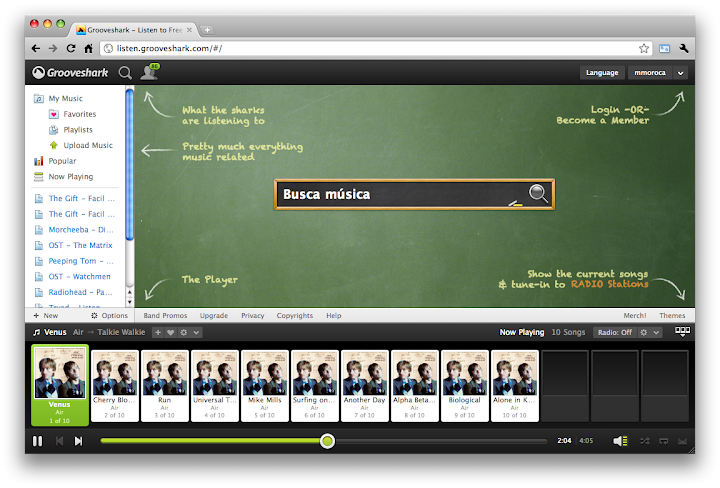Toggle repeat mode
This screenshot has width=720, height=488.
pos(664,441)
